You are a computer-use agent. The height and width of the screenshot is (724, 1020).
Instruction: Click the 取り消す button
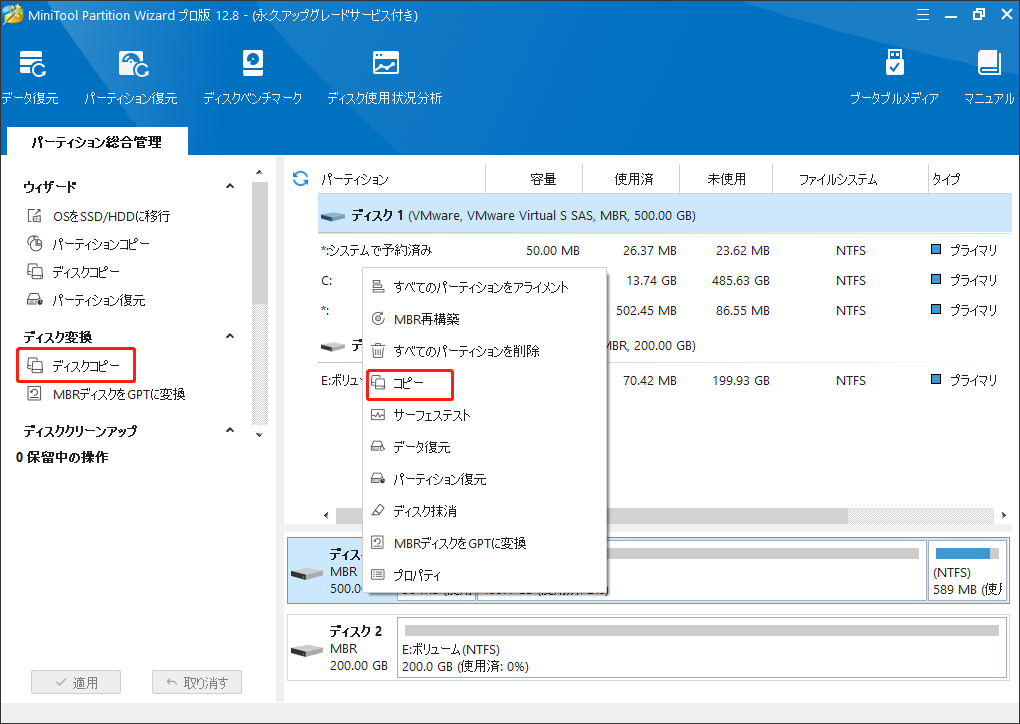coord(197,682)
